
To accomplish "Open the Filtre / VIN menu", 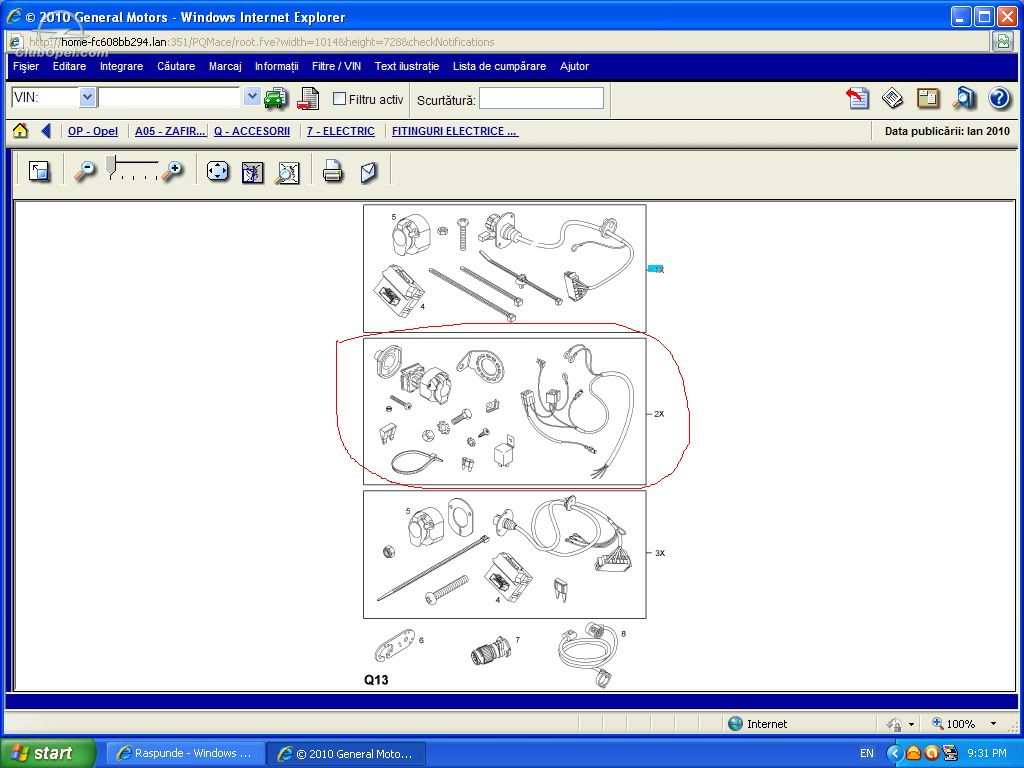I will tap(336, 66).
